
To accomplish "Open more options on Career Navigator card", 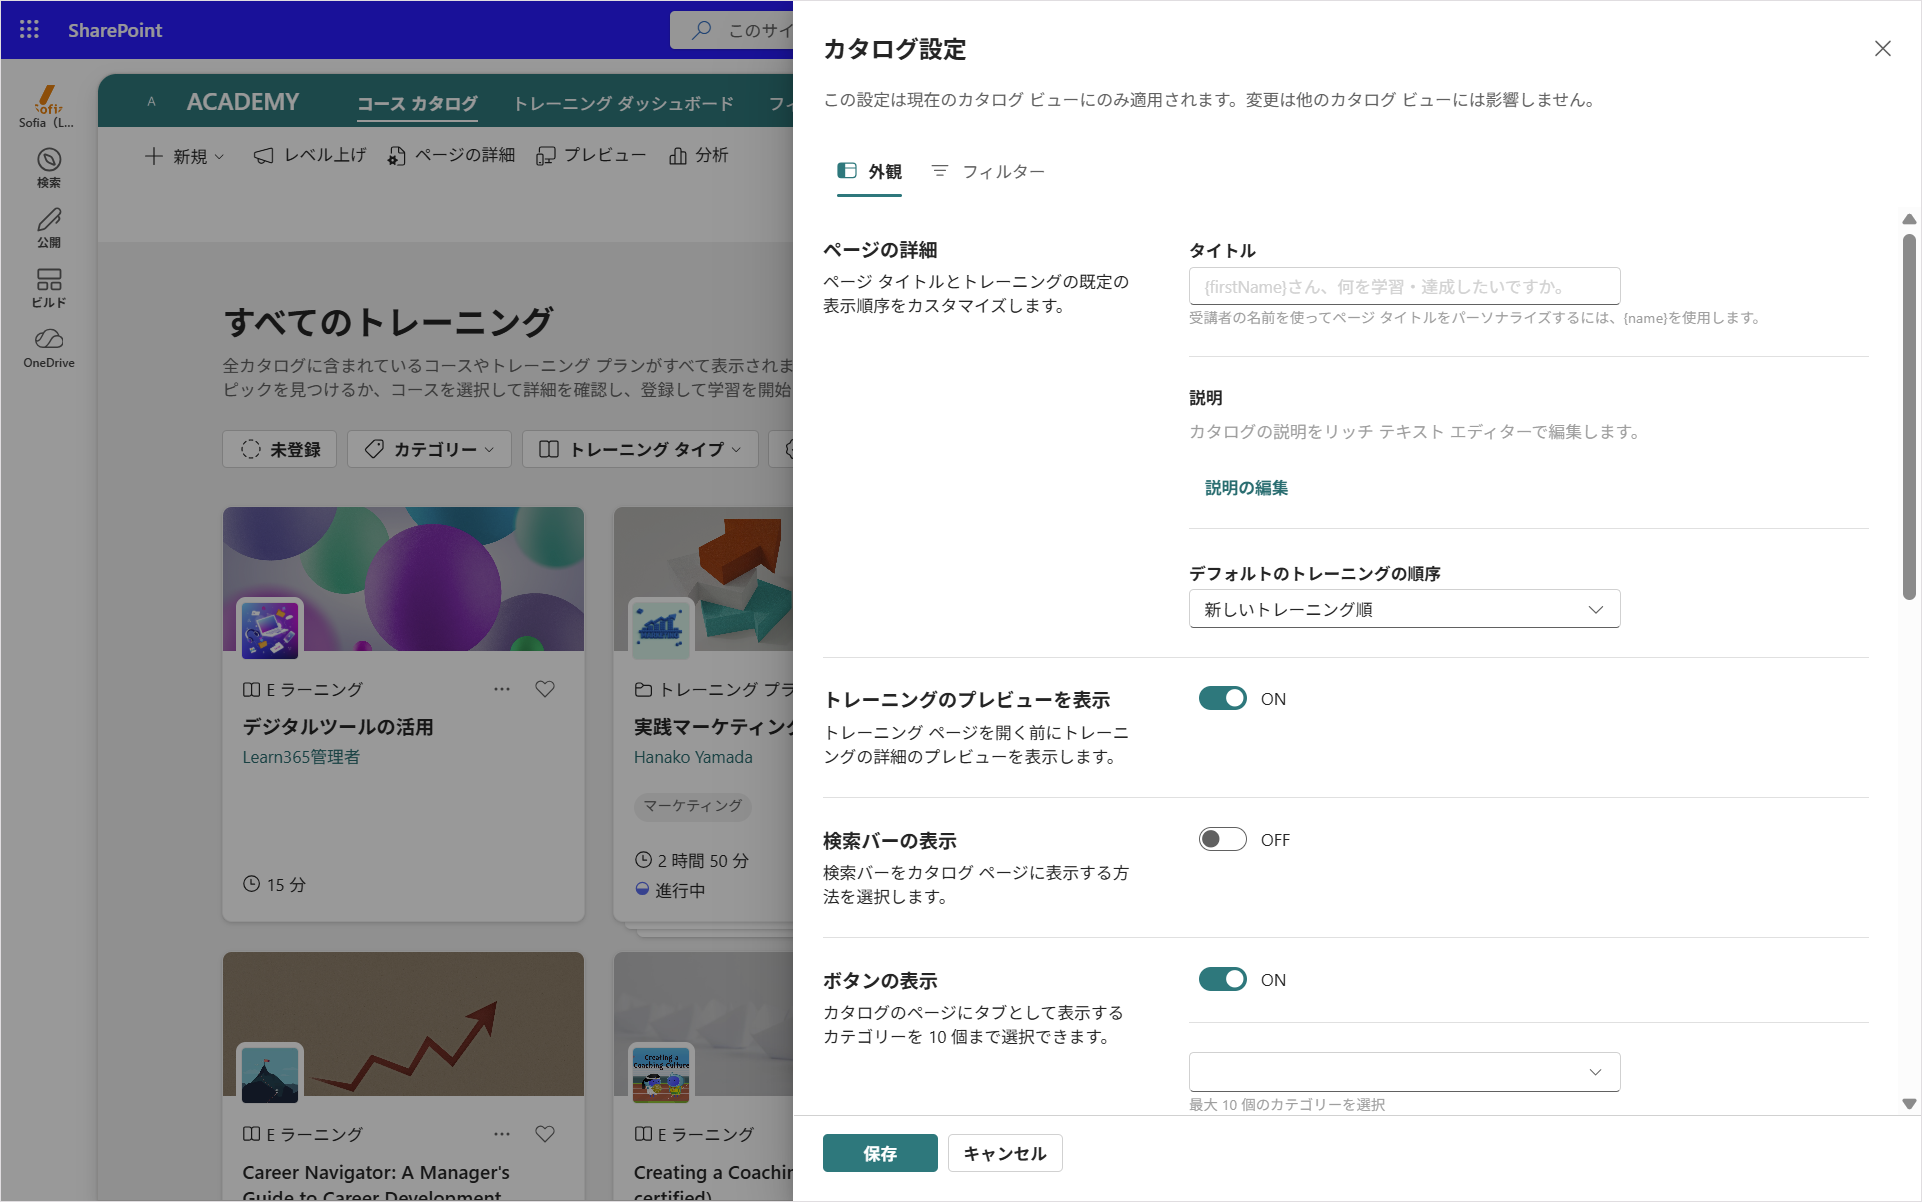I will (x=502, y=1134).
